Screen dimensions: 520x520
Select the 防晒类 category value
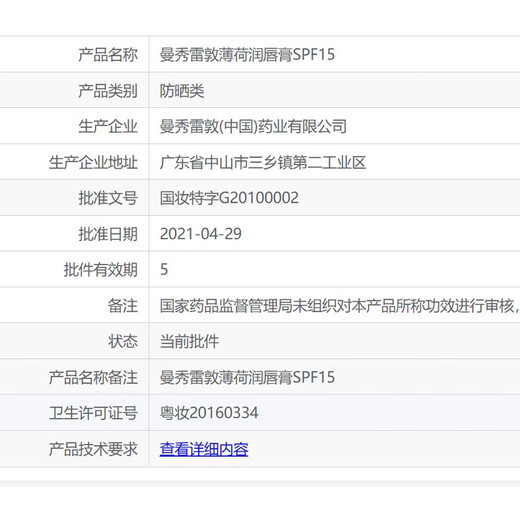coord(182,90)
